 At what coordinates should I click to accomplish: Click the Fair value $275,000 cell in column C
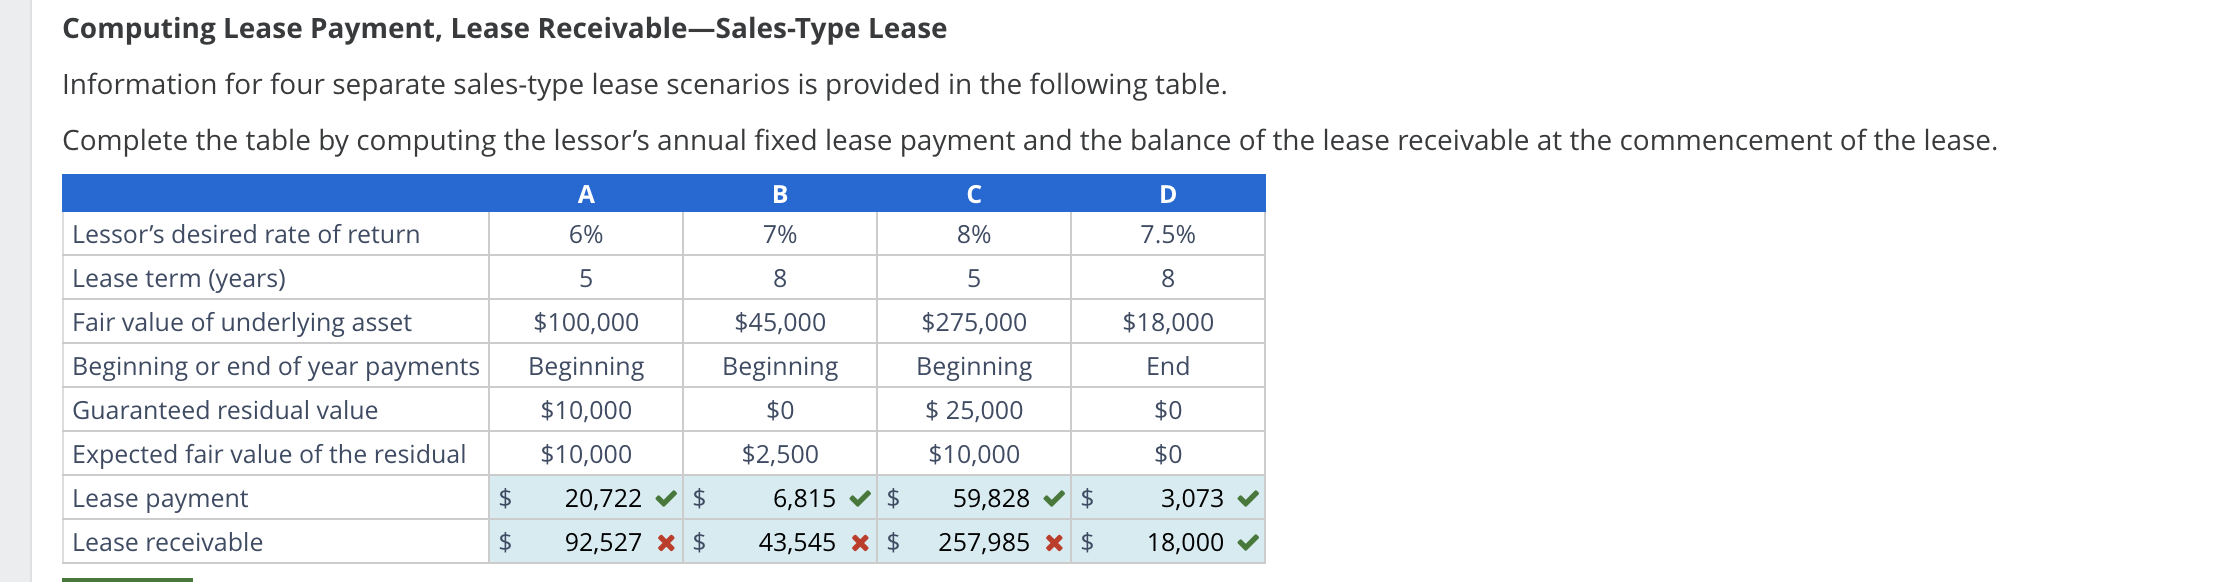click(x=975, y=322)
